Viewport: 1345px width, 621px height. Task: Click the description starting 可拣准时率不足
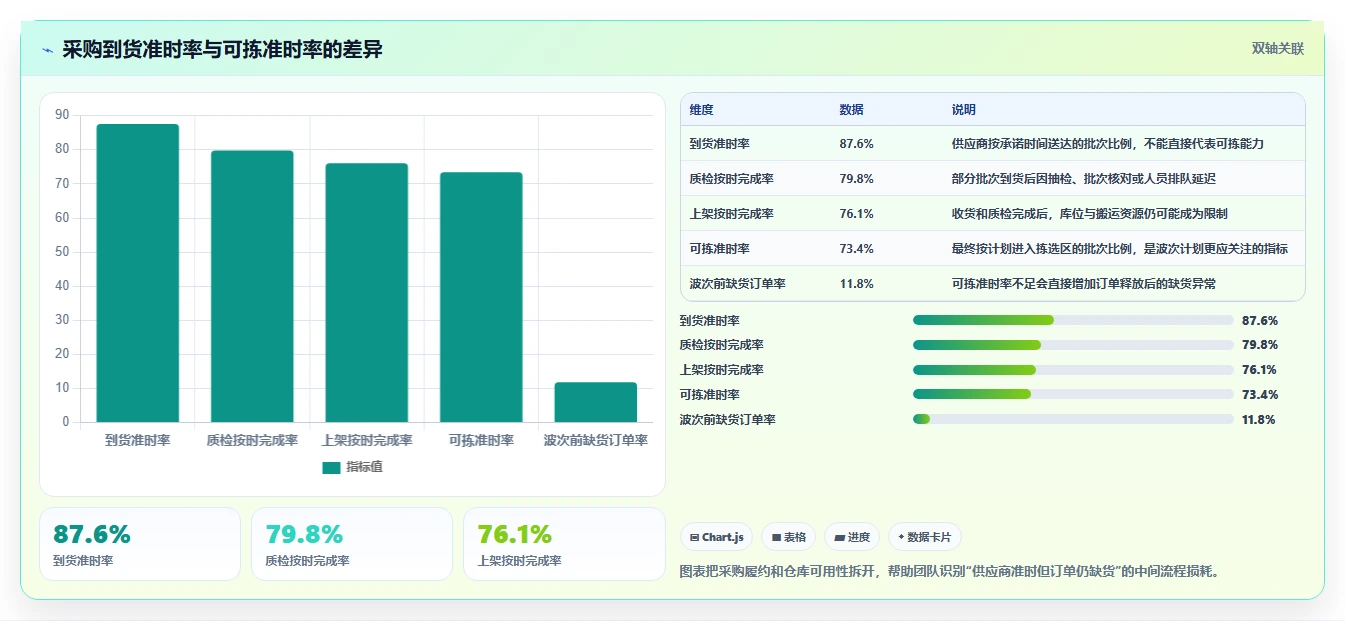click(x=1084, y=284)
